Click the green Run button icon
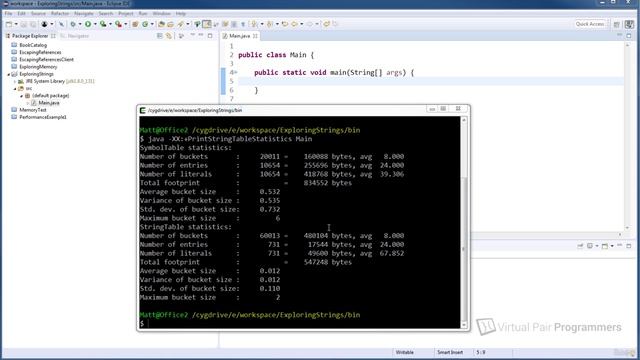 click(x=88, y=24)
